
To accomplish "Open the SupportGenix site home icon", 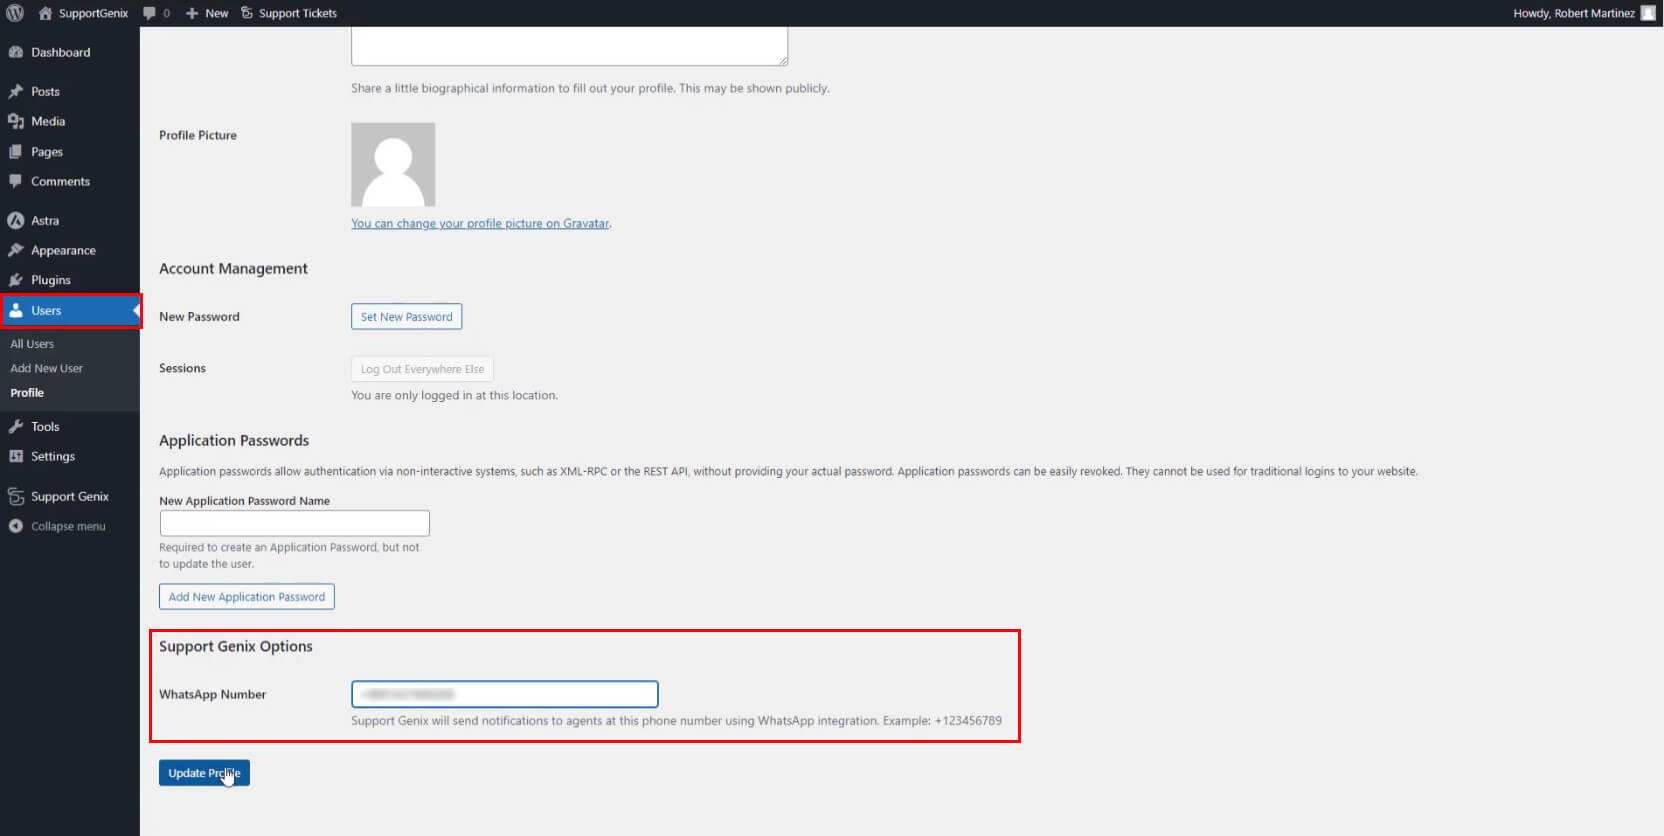I will (45, 13).
